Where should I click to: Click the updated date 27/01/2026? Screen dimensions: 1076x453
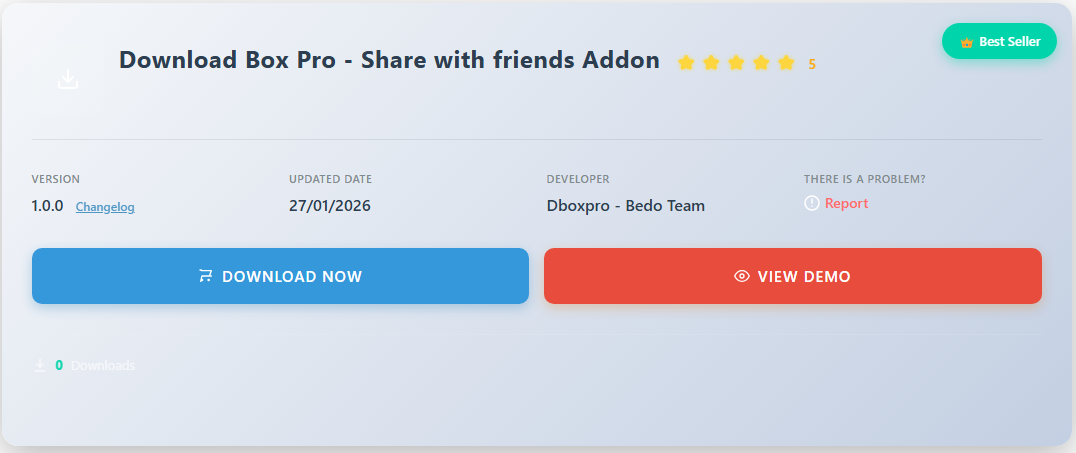point(330,206)
